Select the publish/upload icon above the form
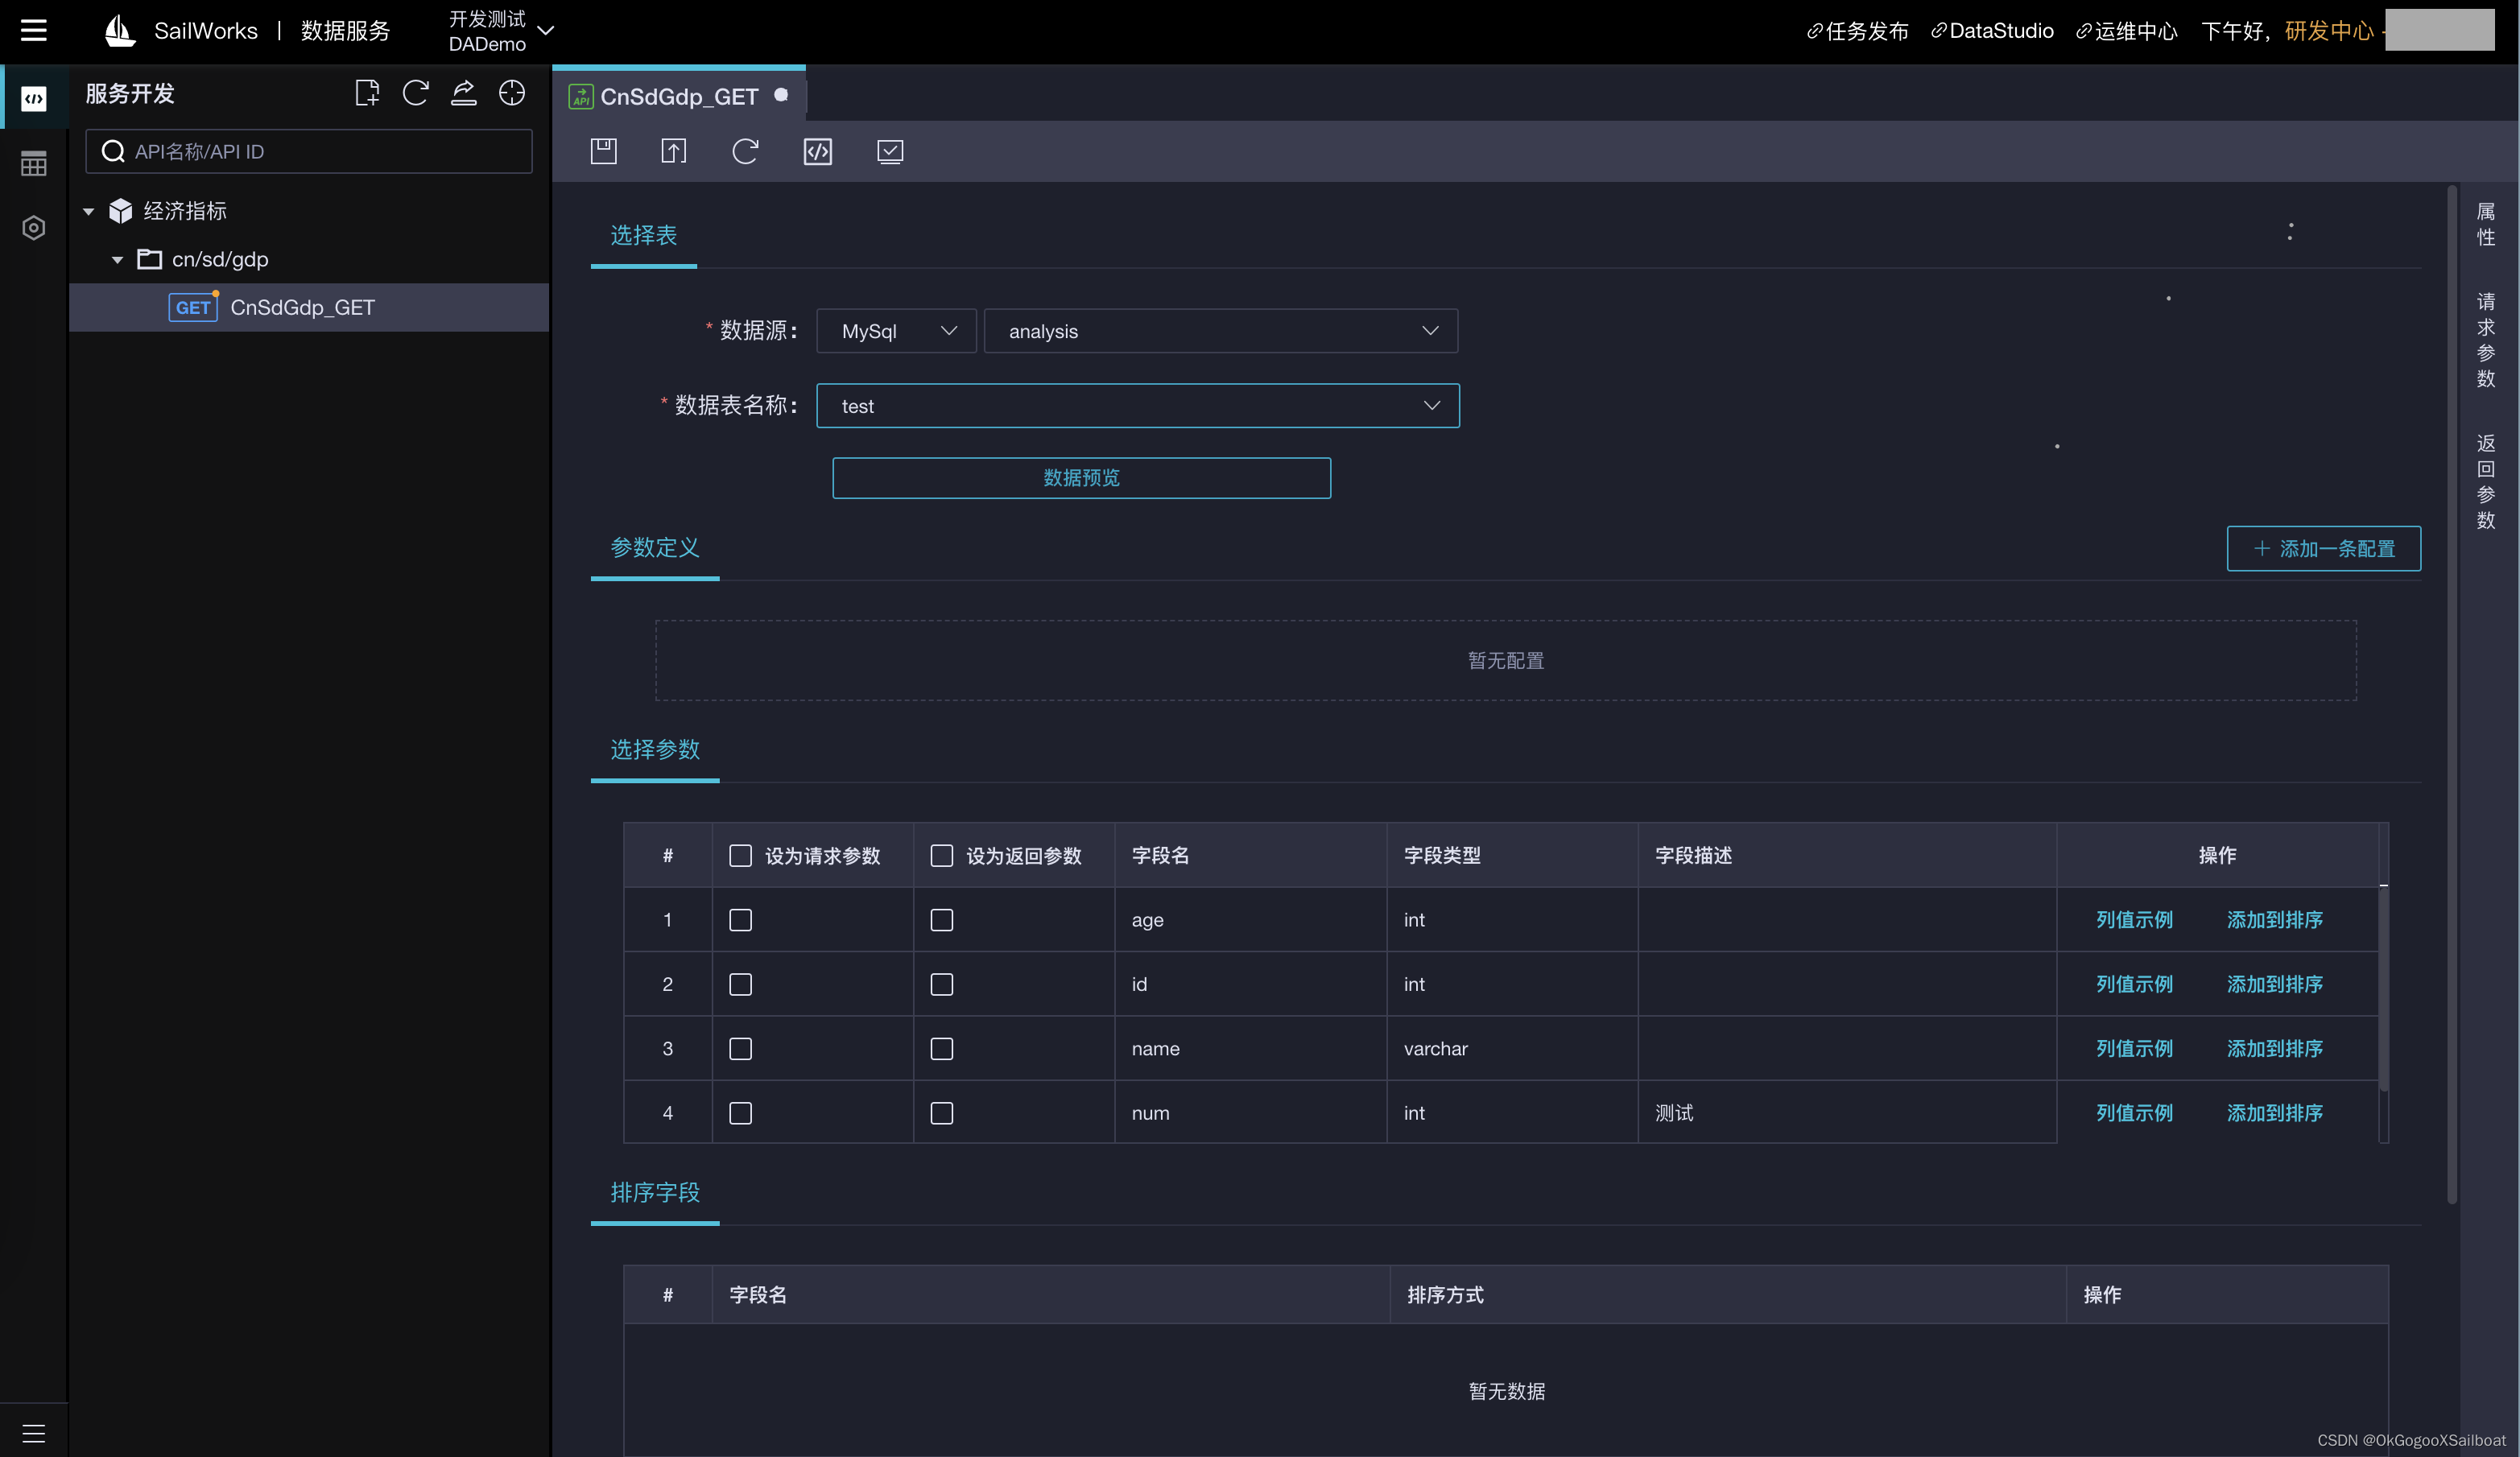 [672, 151]
